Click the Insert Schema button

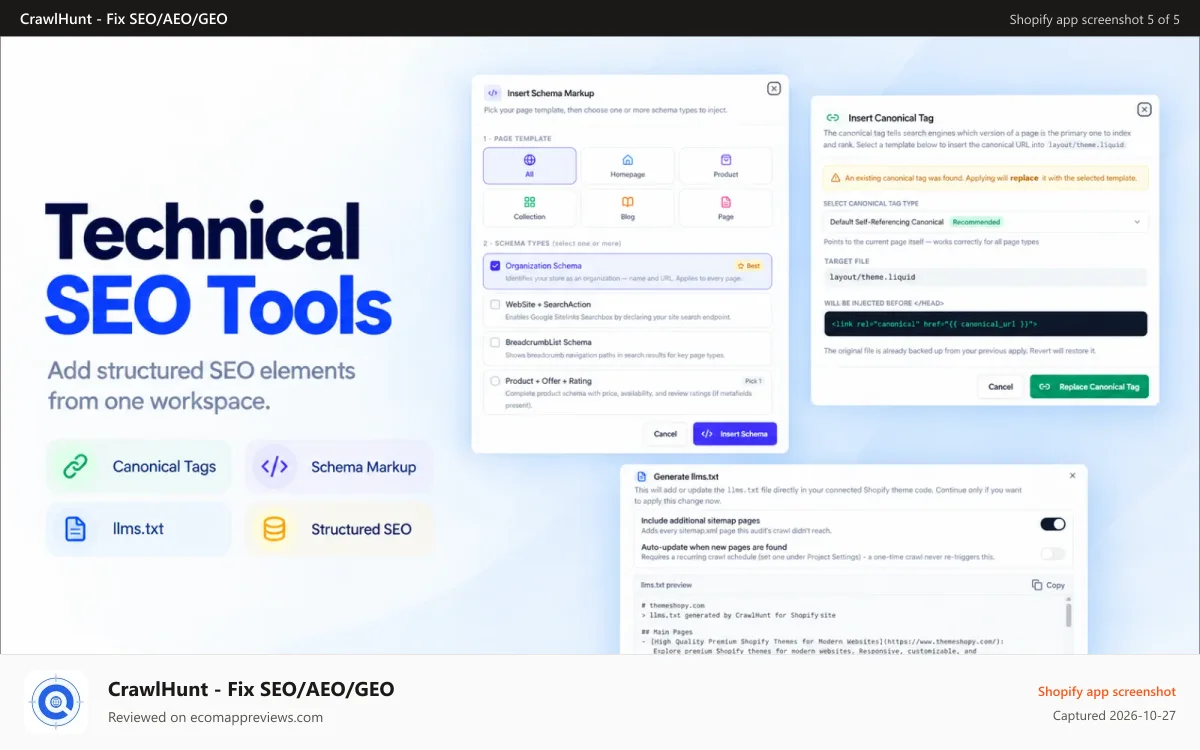[735, 434]
